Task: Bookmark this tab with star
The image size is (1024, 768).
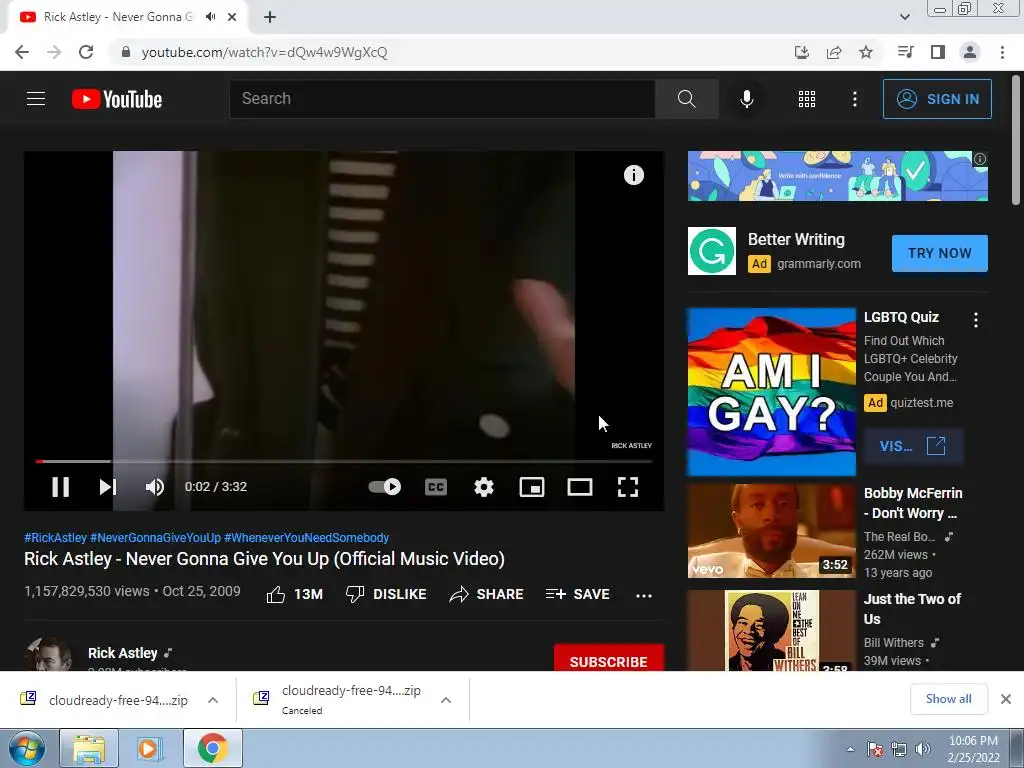Action: coord(866,52)
